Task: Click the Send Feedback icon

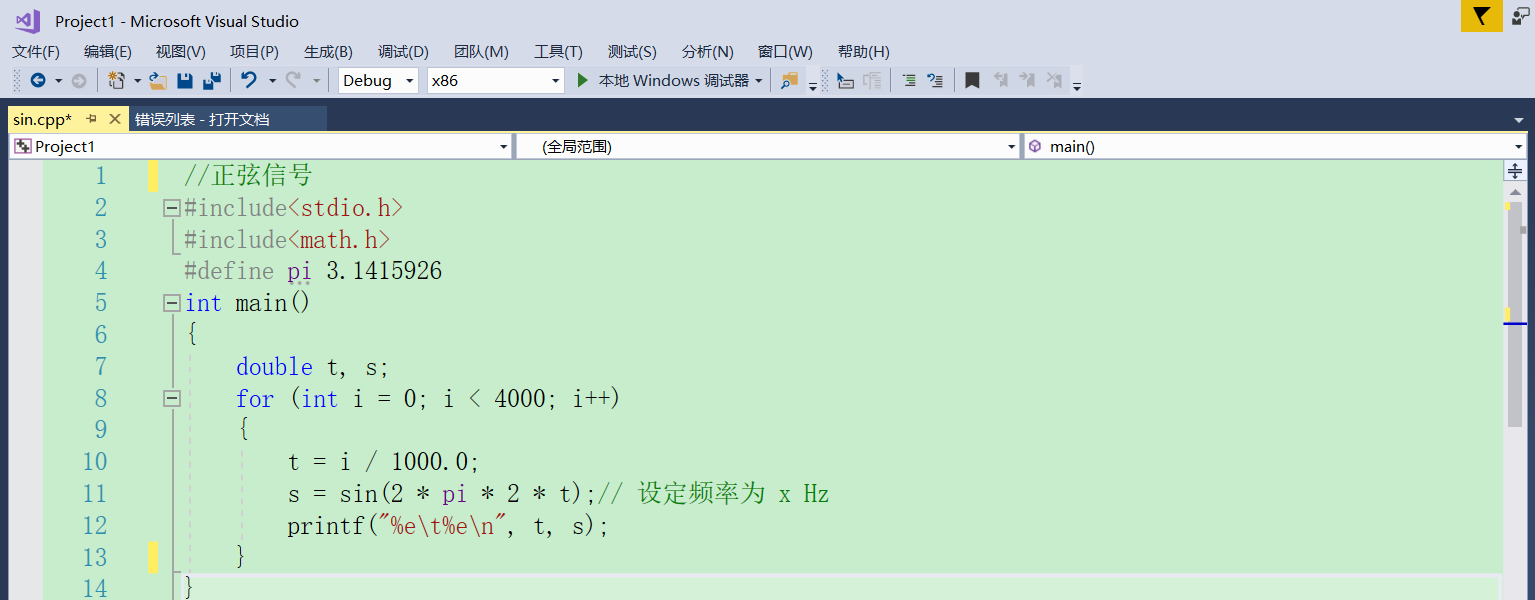Action: 1519,16
